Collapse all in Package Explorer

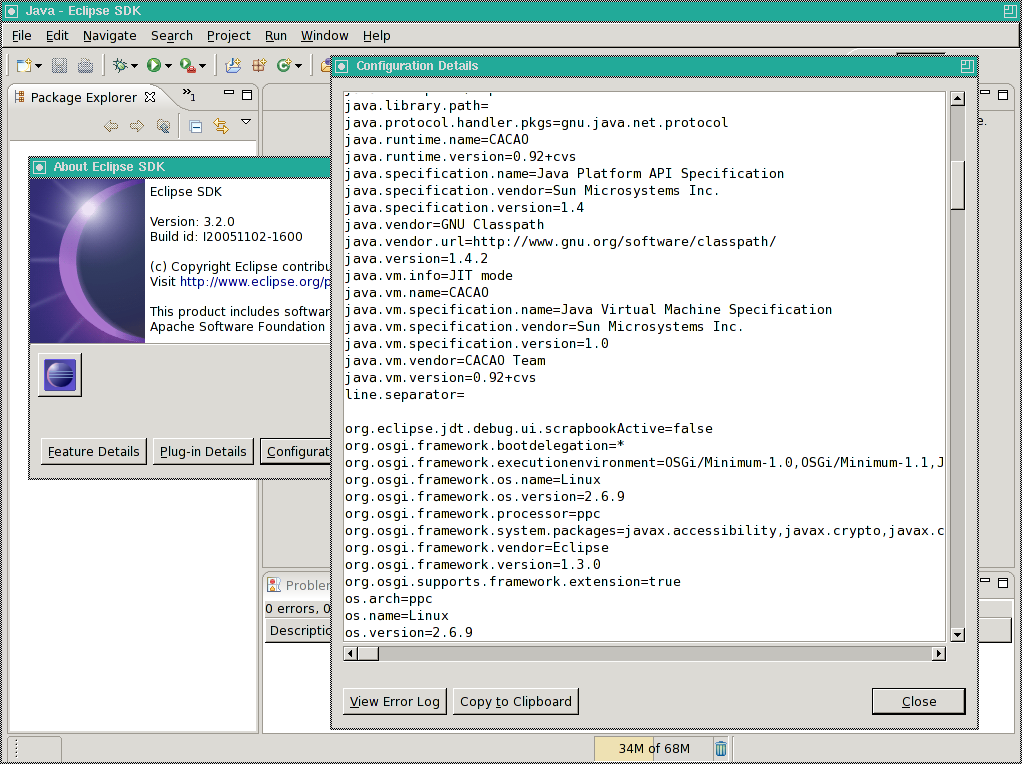pos(196,126)
